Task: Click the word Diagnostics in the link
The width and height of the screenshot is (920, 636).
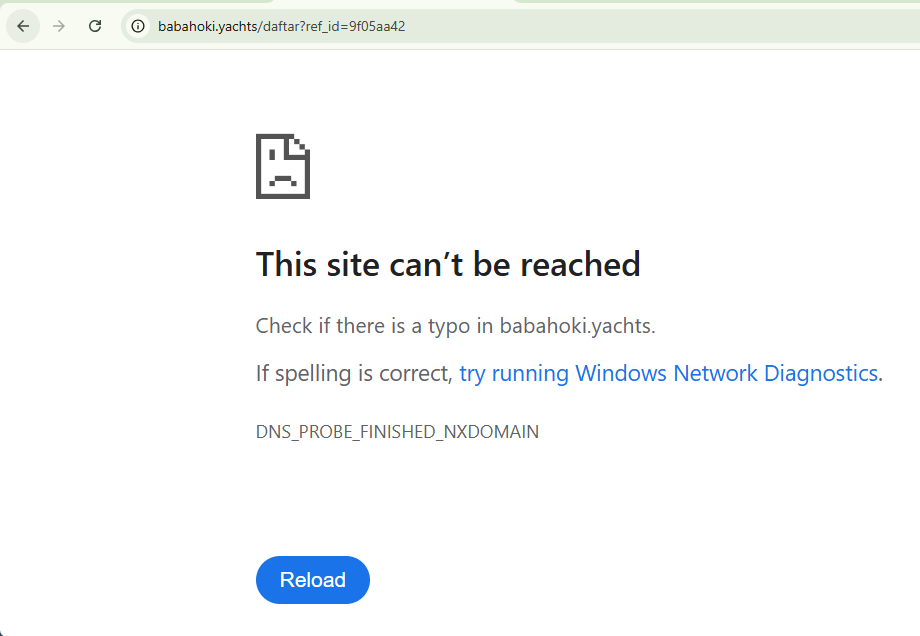Action: coord(821,373)
